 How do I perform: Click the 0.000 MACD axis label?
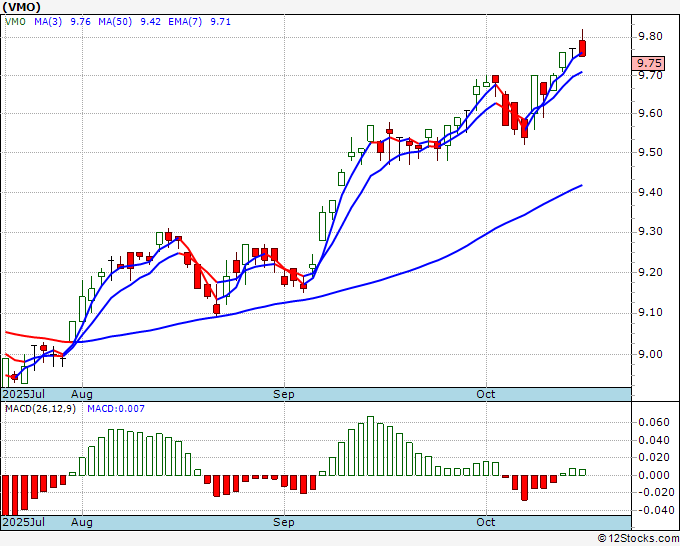[x=654, y=475]
